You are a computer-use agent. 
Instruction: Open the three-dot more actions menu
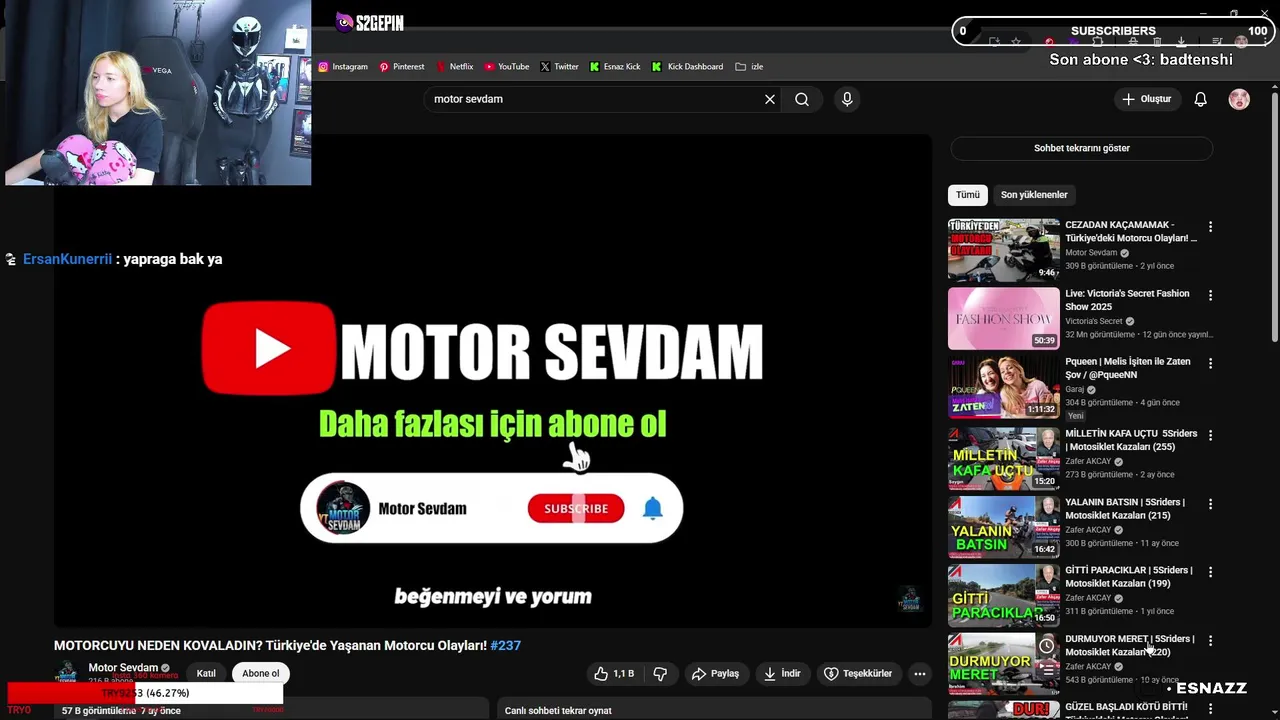[x=920, y=674]
